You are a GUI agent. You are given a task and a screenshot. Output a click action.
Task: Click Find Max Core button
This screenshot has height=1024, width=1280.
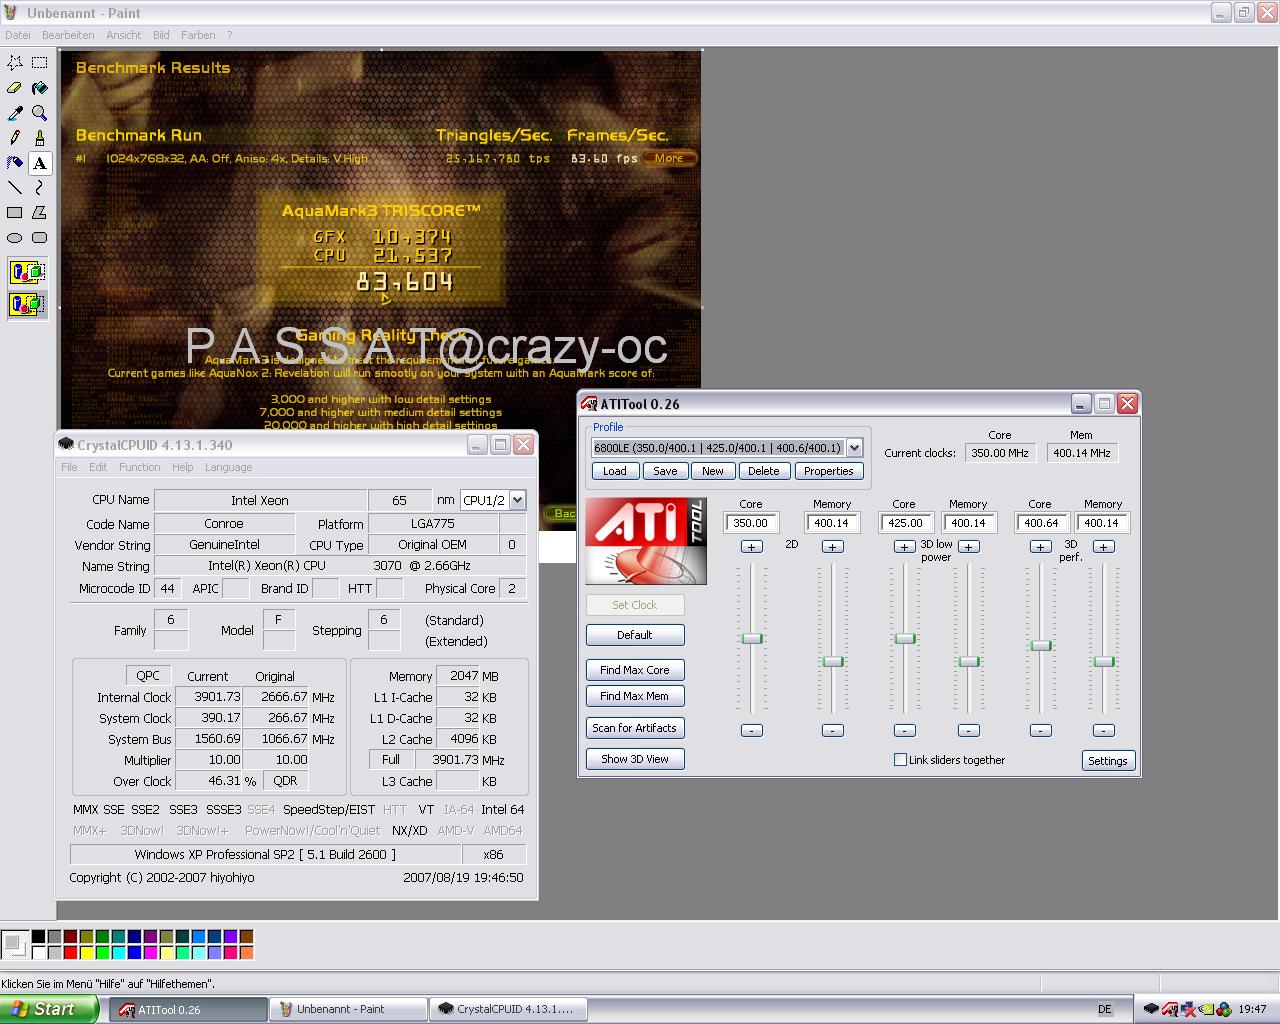point(635,670)
